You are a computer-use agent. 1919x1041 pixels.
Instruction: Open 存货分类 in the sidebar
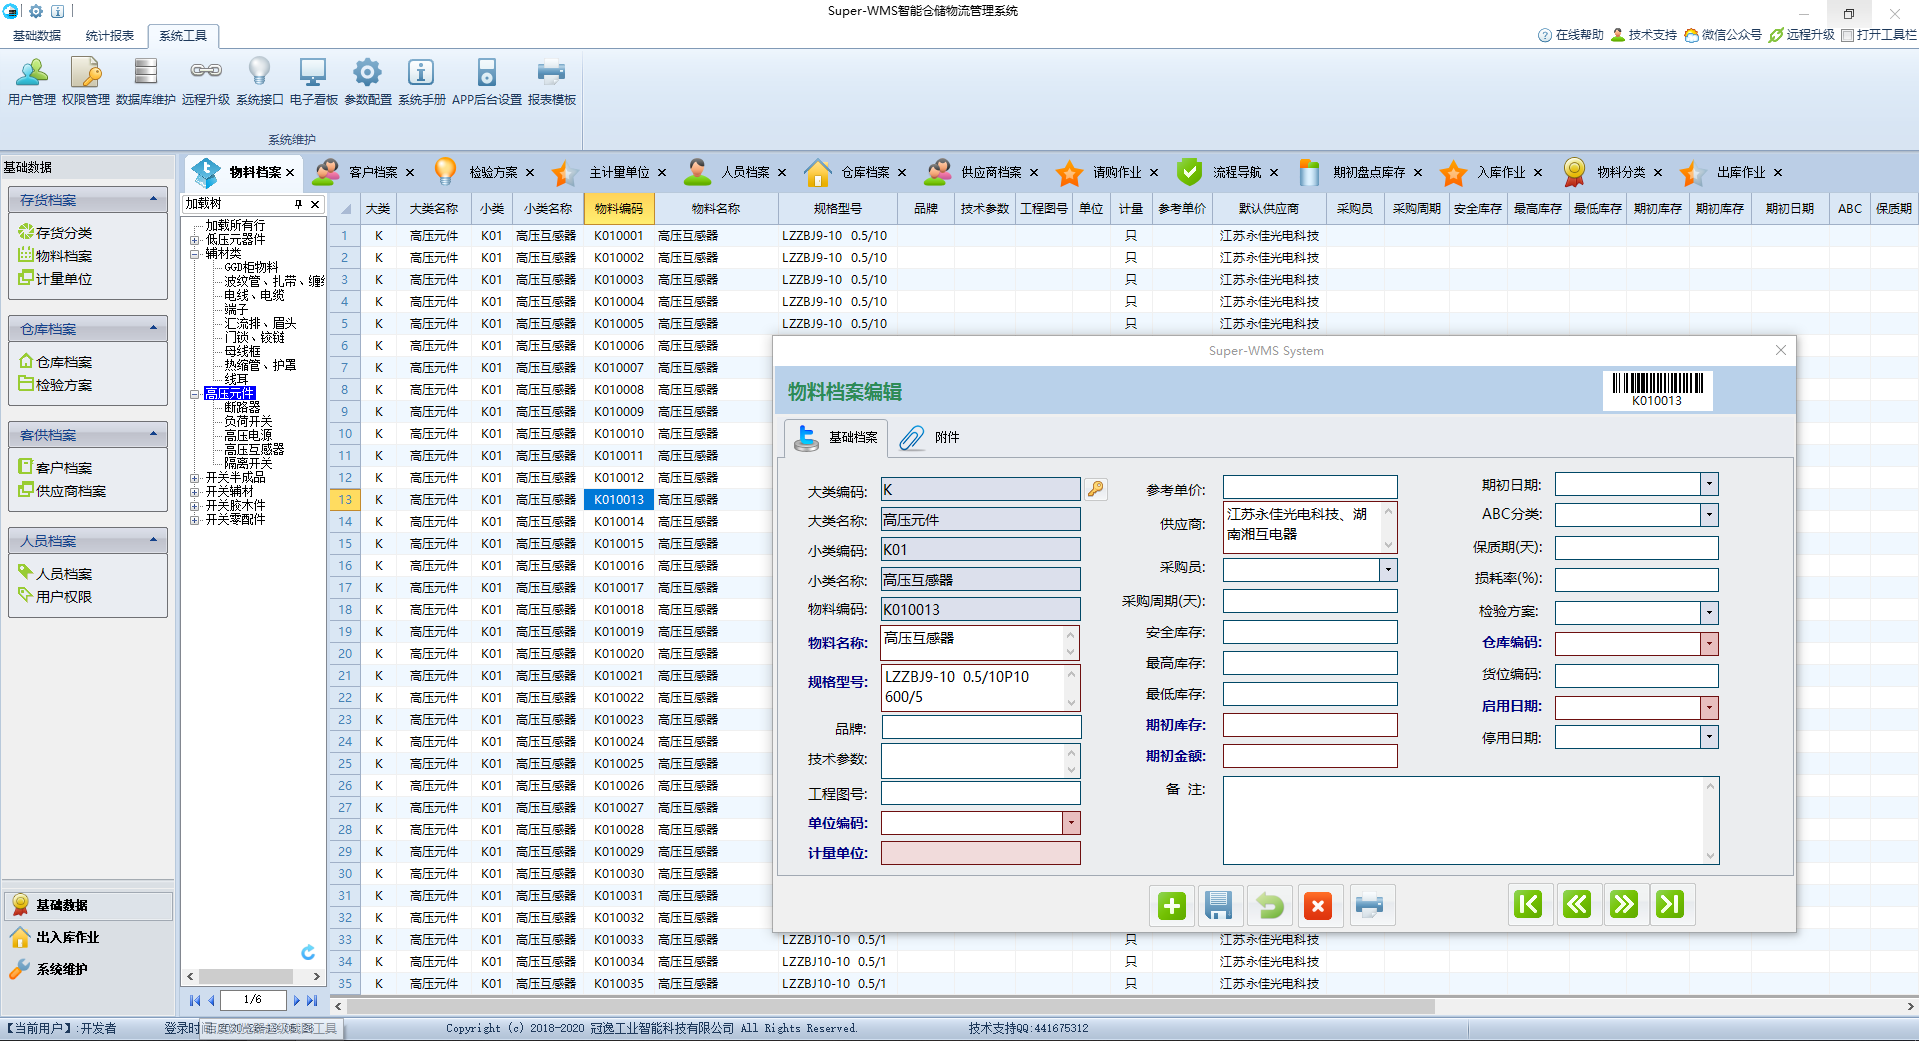[x=64, y=232]
